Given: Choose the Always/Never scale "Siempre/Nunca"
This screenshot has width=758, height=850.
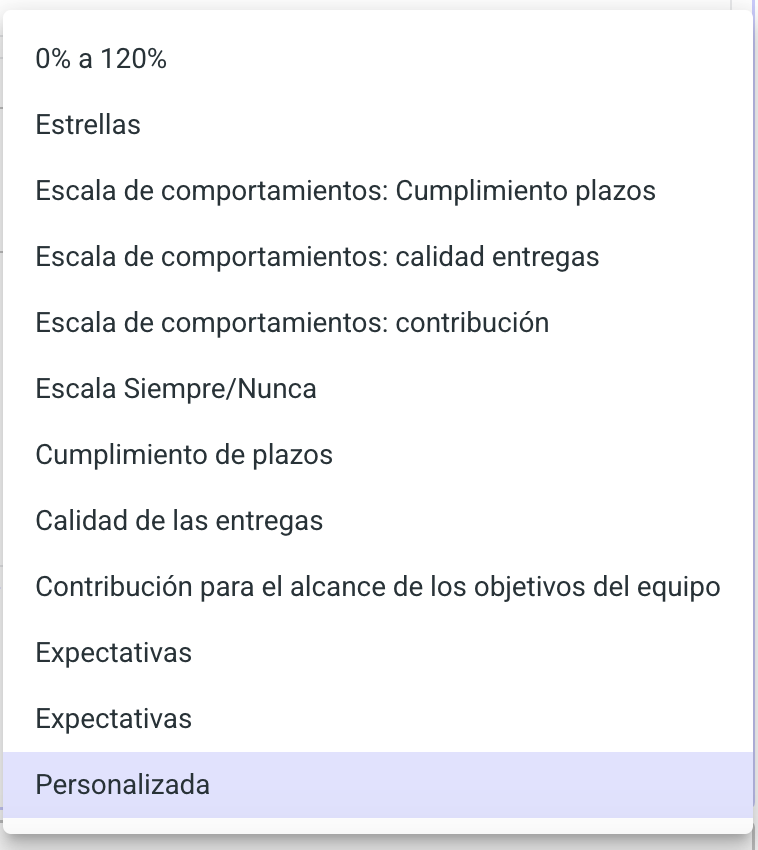Looking at the screenshot, I should [x=176, y=389].
